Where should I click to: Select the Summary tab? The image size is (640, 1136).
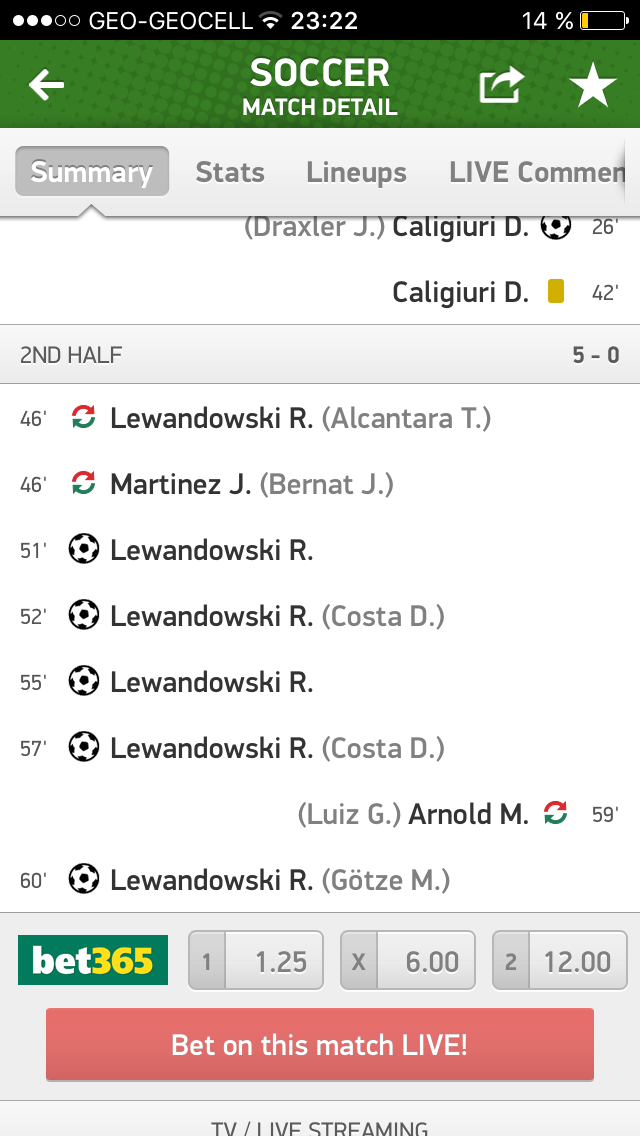[92, 172]
